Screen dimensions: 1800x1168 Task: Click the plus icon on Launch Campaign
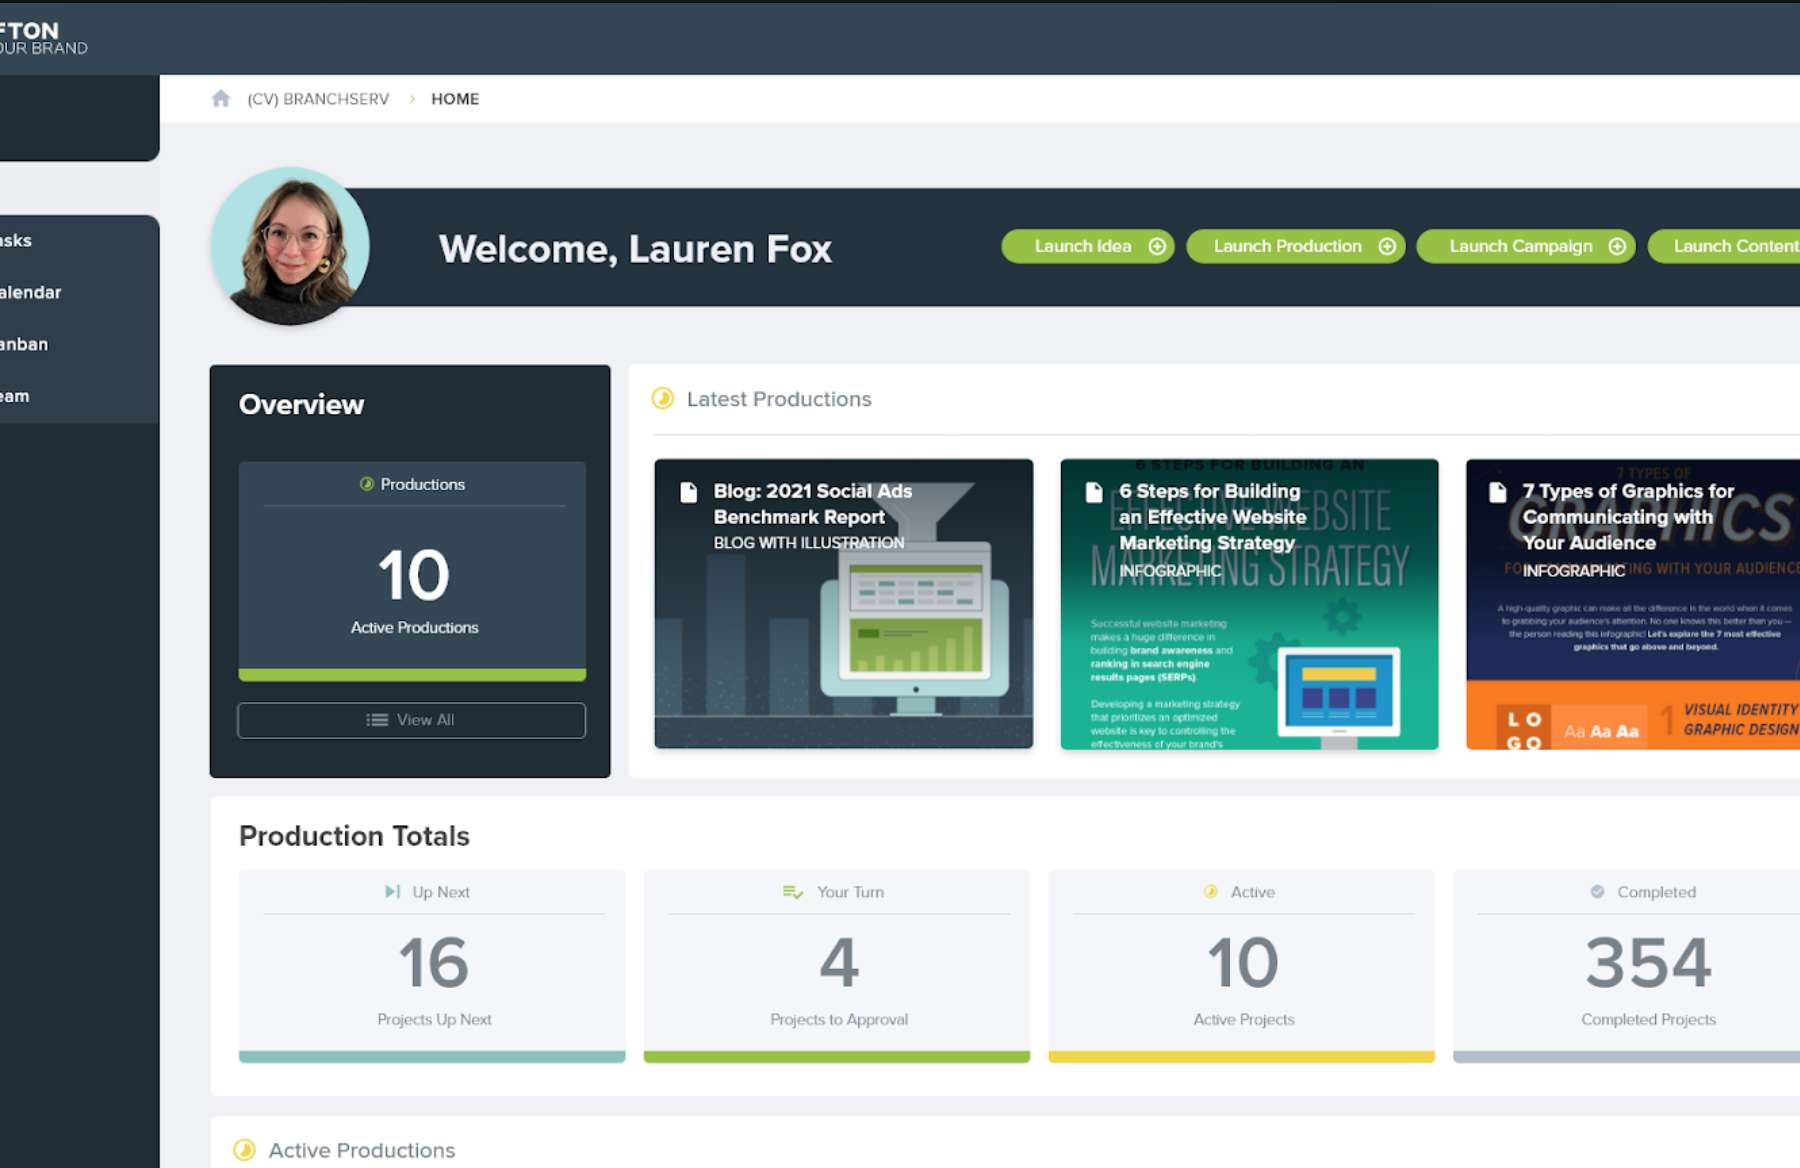click(x=1617, y=246)
